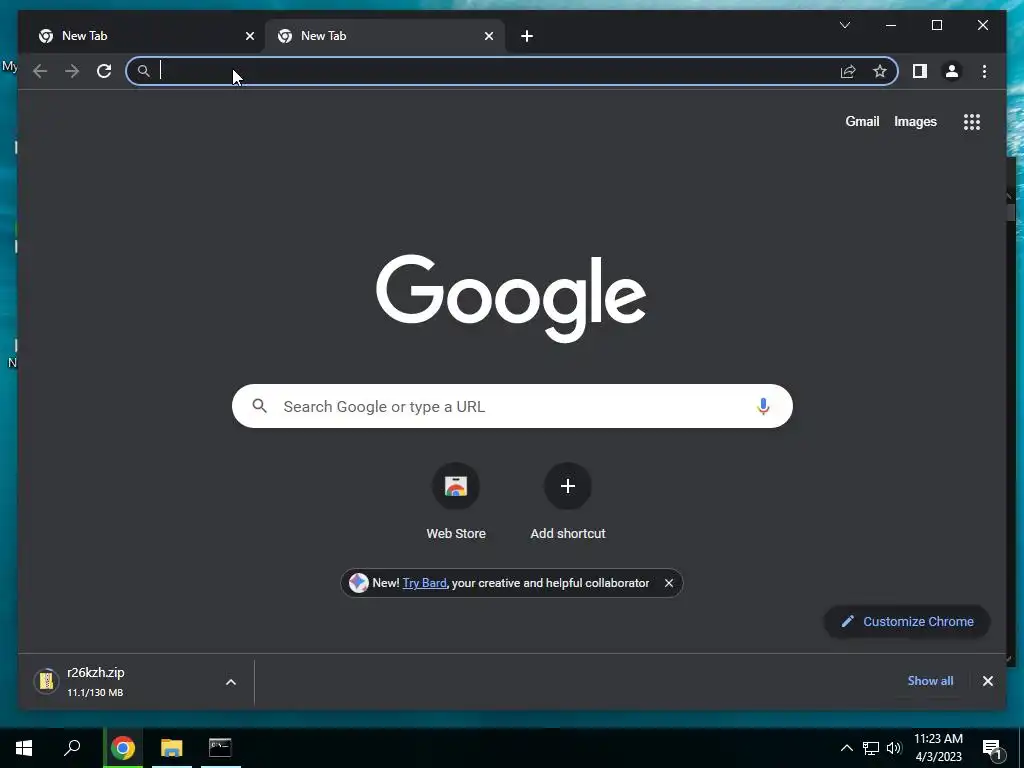Click the Web Store label

tap(456, 534)
